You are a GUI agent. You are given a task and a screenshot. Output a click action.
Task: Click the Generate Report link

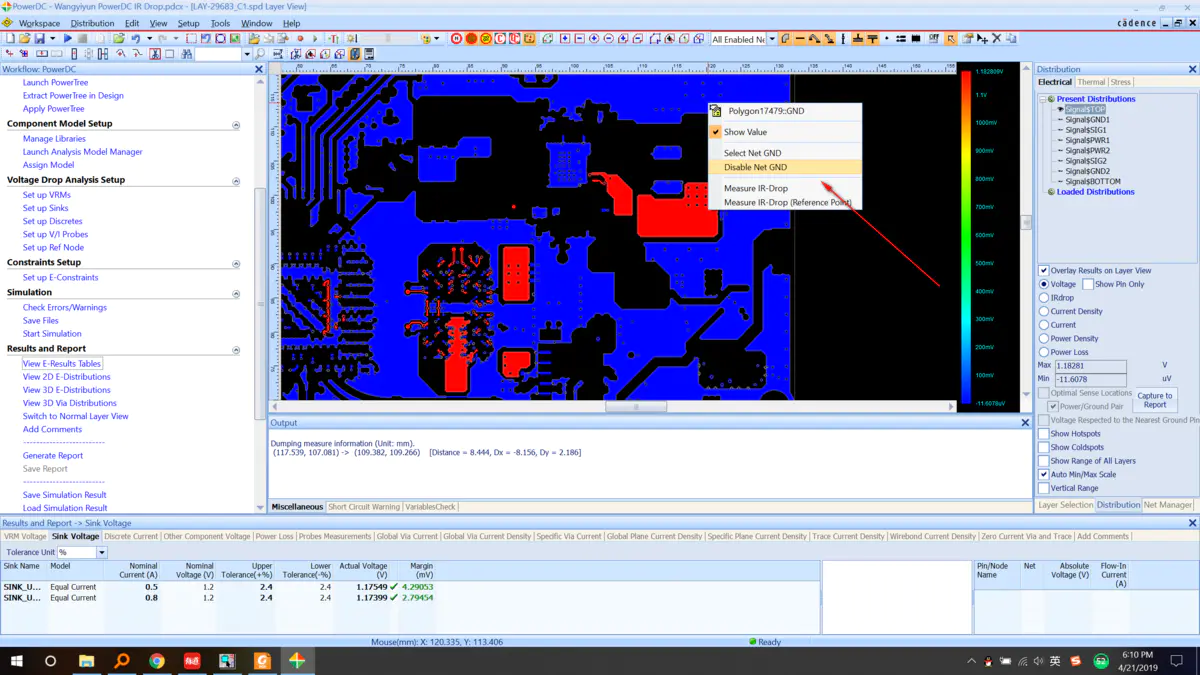[53, 456]
